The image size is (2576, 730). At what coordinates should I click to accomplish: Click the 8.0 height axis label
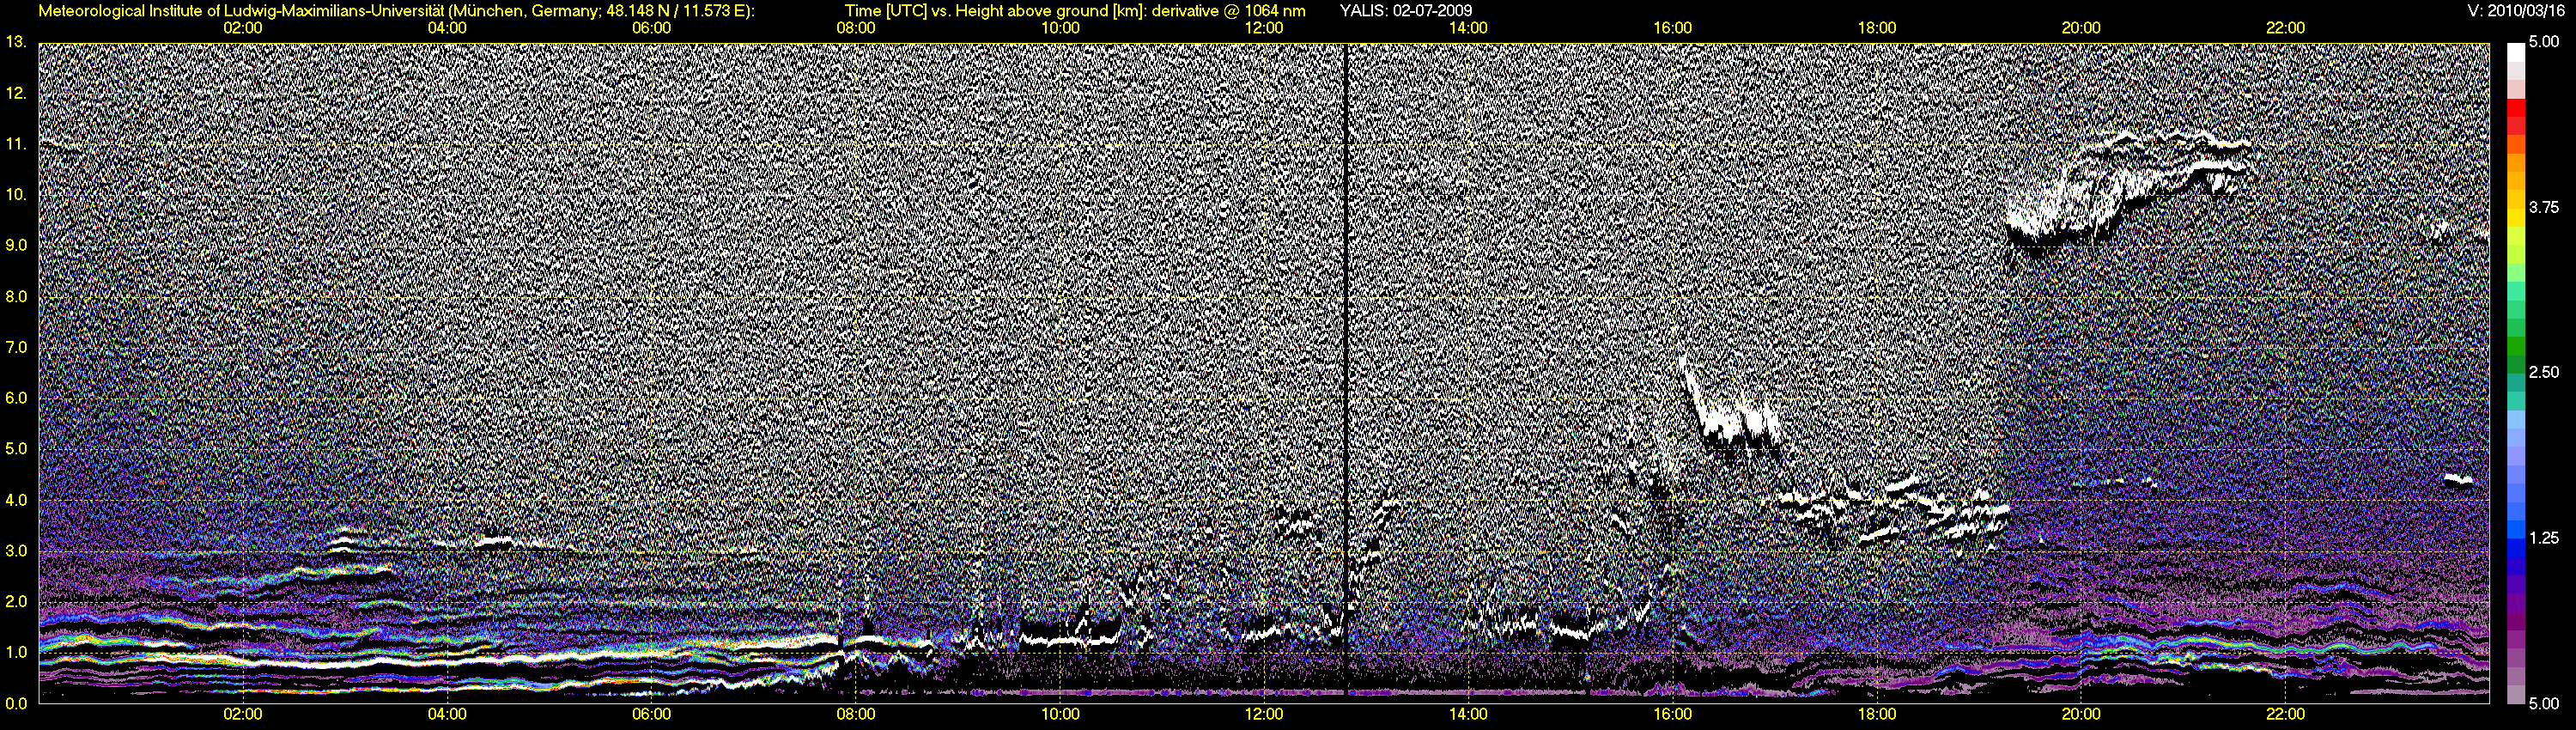coord(16,297)
